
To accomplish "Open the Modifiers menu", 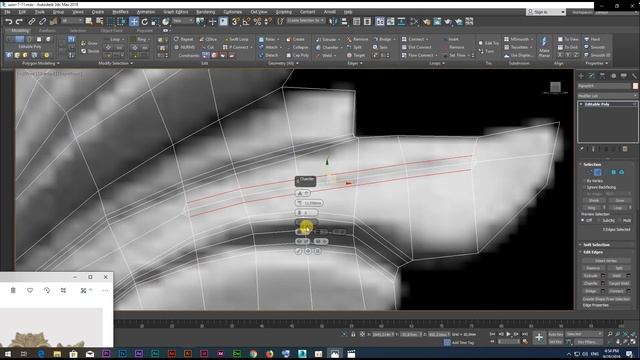I will pos(120,12).
